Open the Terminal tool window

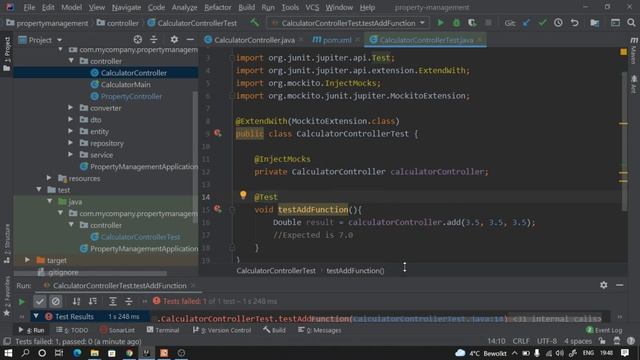(163, 330)
